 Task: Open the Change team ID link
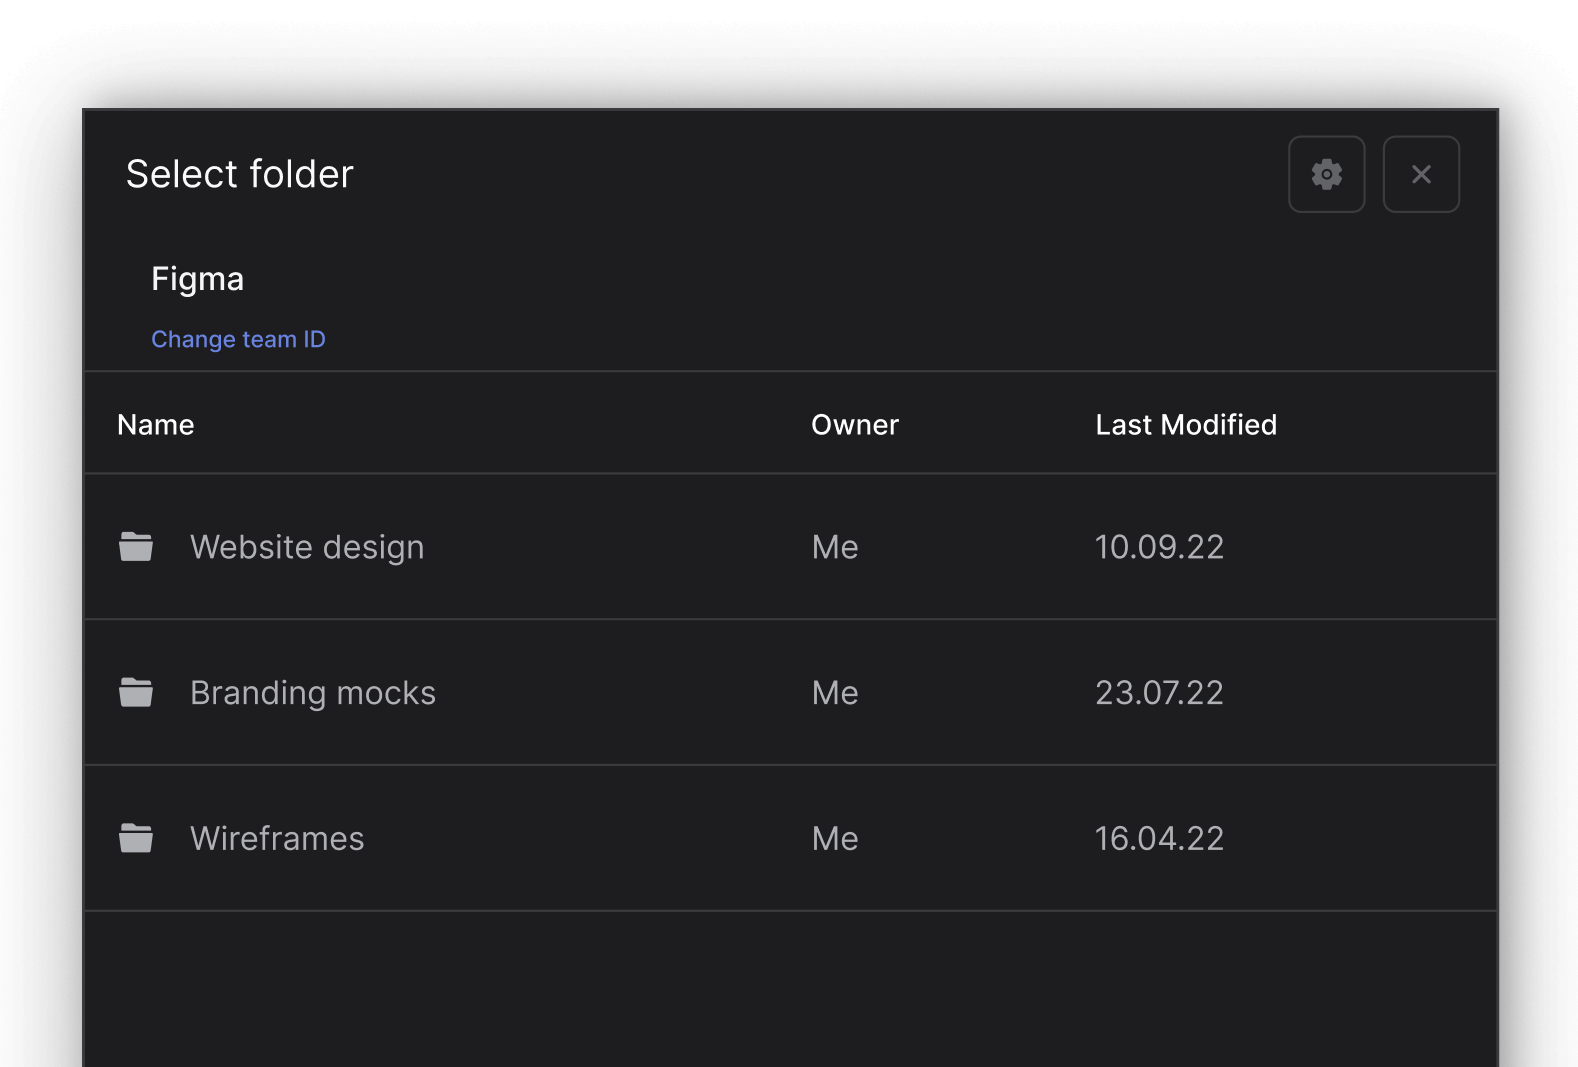click(238, 339)
